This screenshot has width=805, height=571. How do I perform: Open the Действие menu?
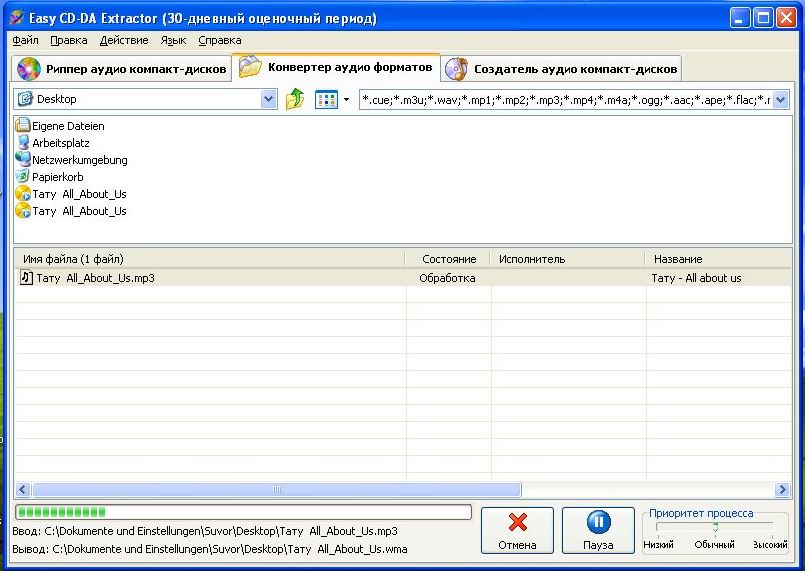[x=124, y=40]
